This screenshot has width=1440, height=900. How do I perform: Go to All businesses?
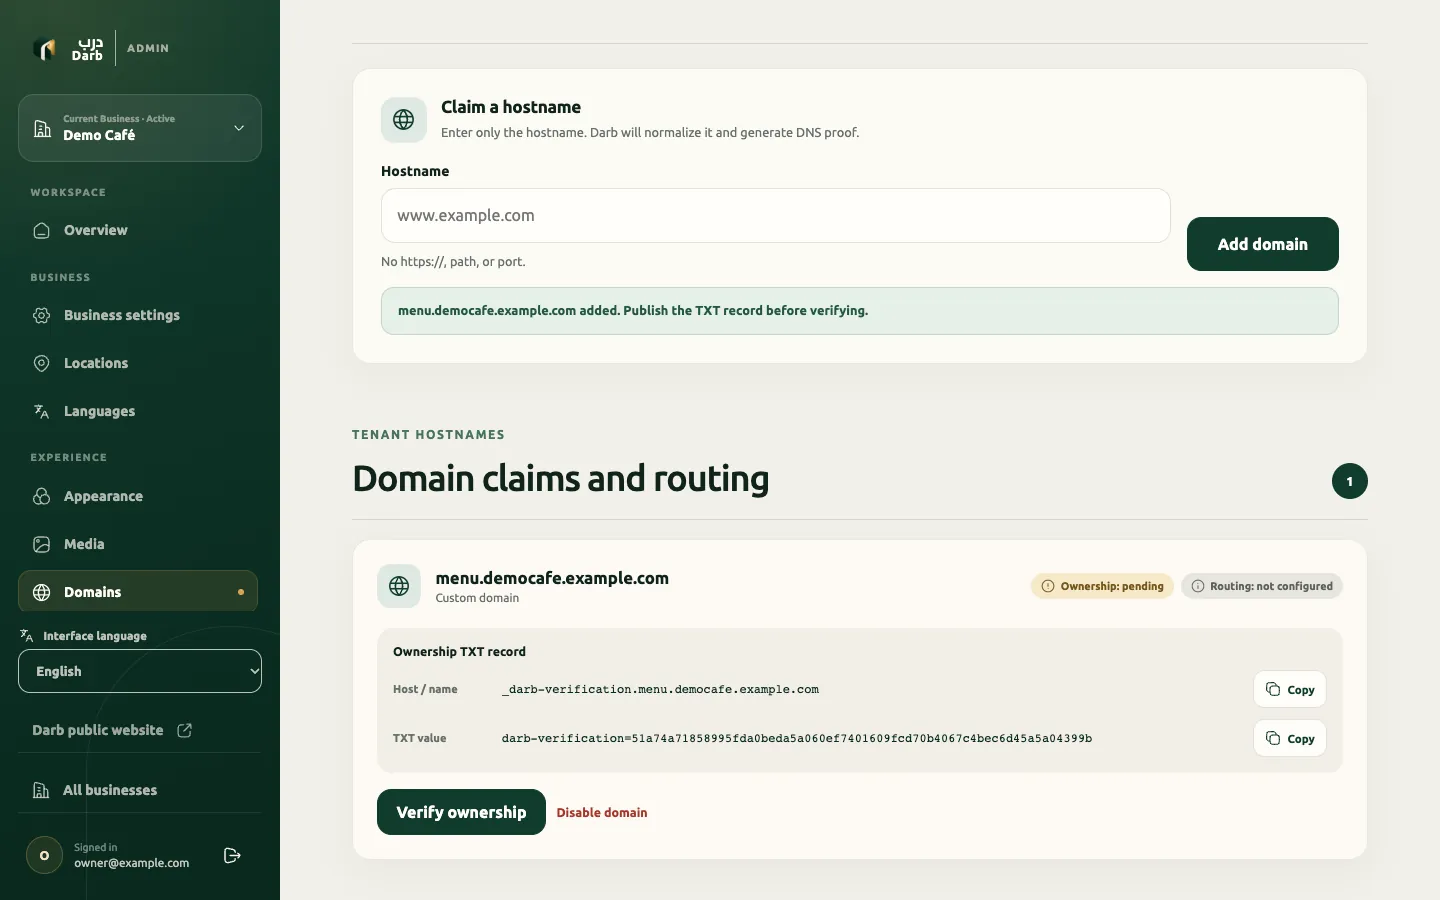tap(139, 790)
